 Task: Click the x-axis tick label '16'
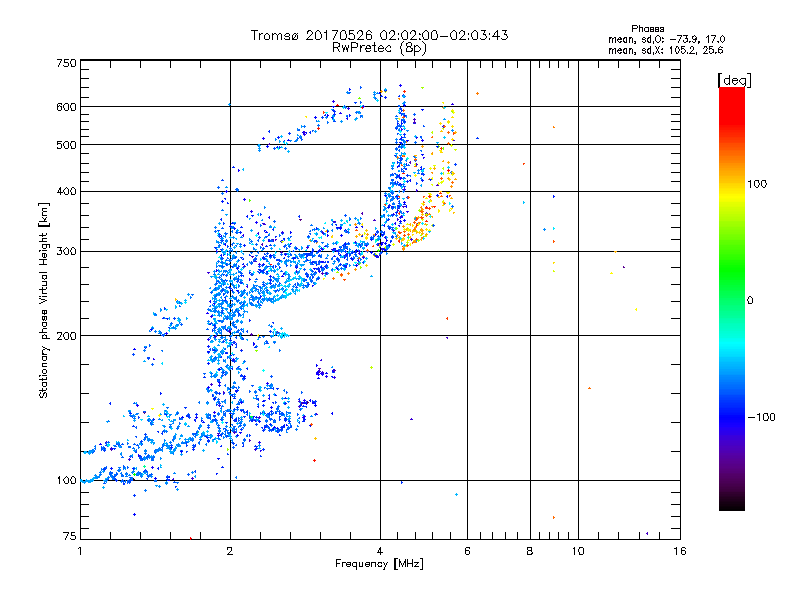coord(680,551)
